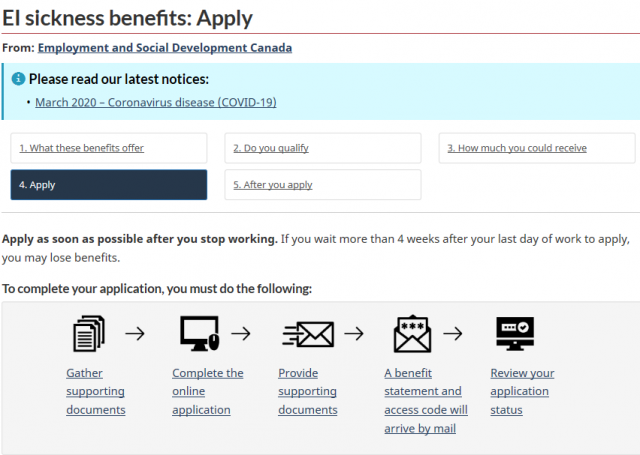640x455 pixels.
Task: Open 'Review your application status' link
Action: [x=522, y=391]
